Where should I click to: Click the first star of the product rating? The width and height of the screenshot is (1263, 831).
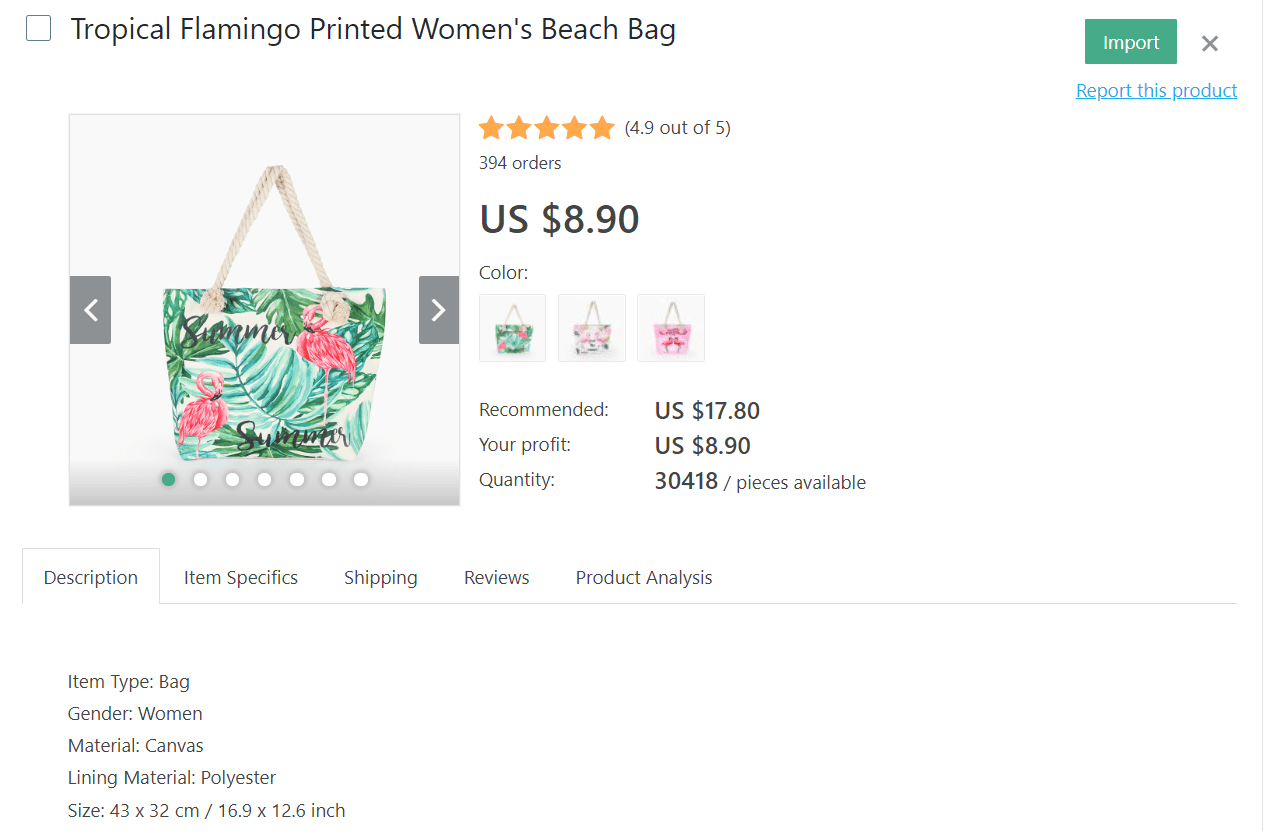click(491, 127)
